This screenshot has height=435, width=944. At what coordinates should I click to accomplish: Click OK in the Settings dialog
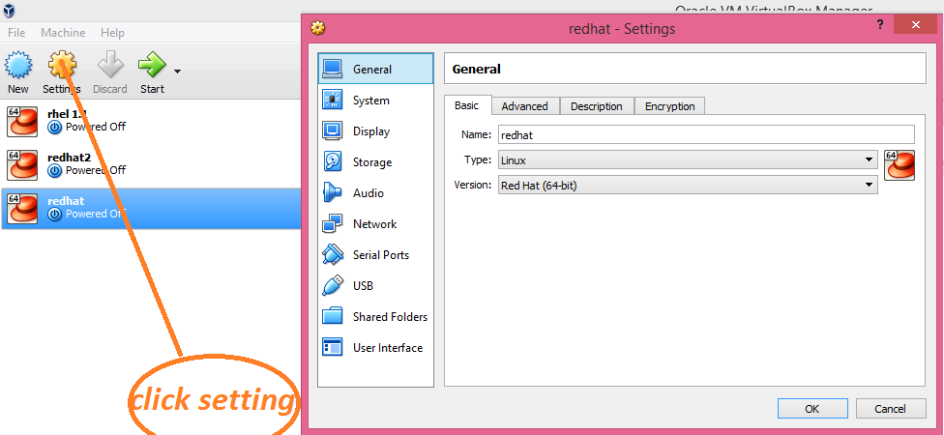coord(812,409)
